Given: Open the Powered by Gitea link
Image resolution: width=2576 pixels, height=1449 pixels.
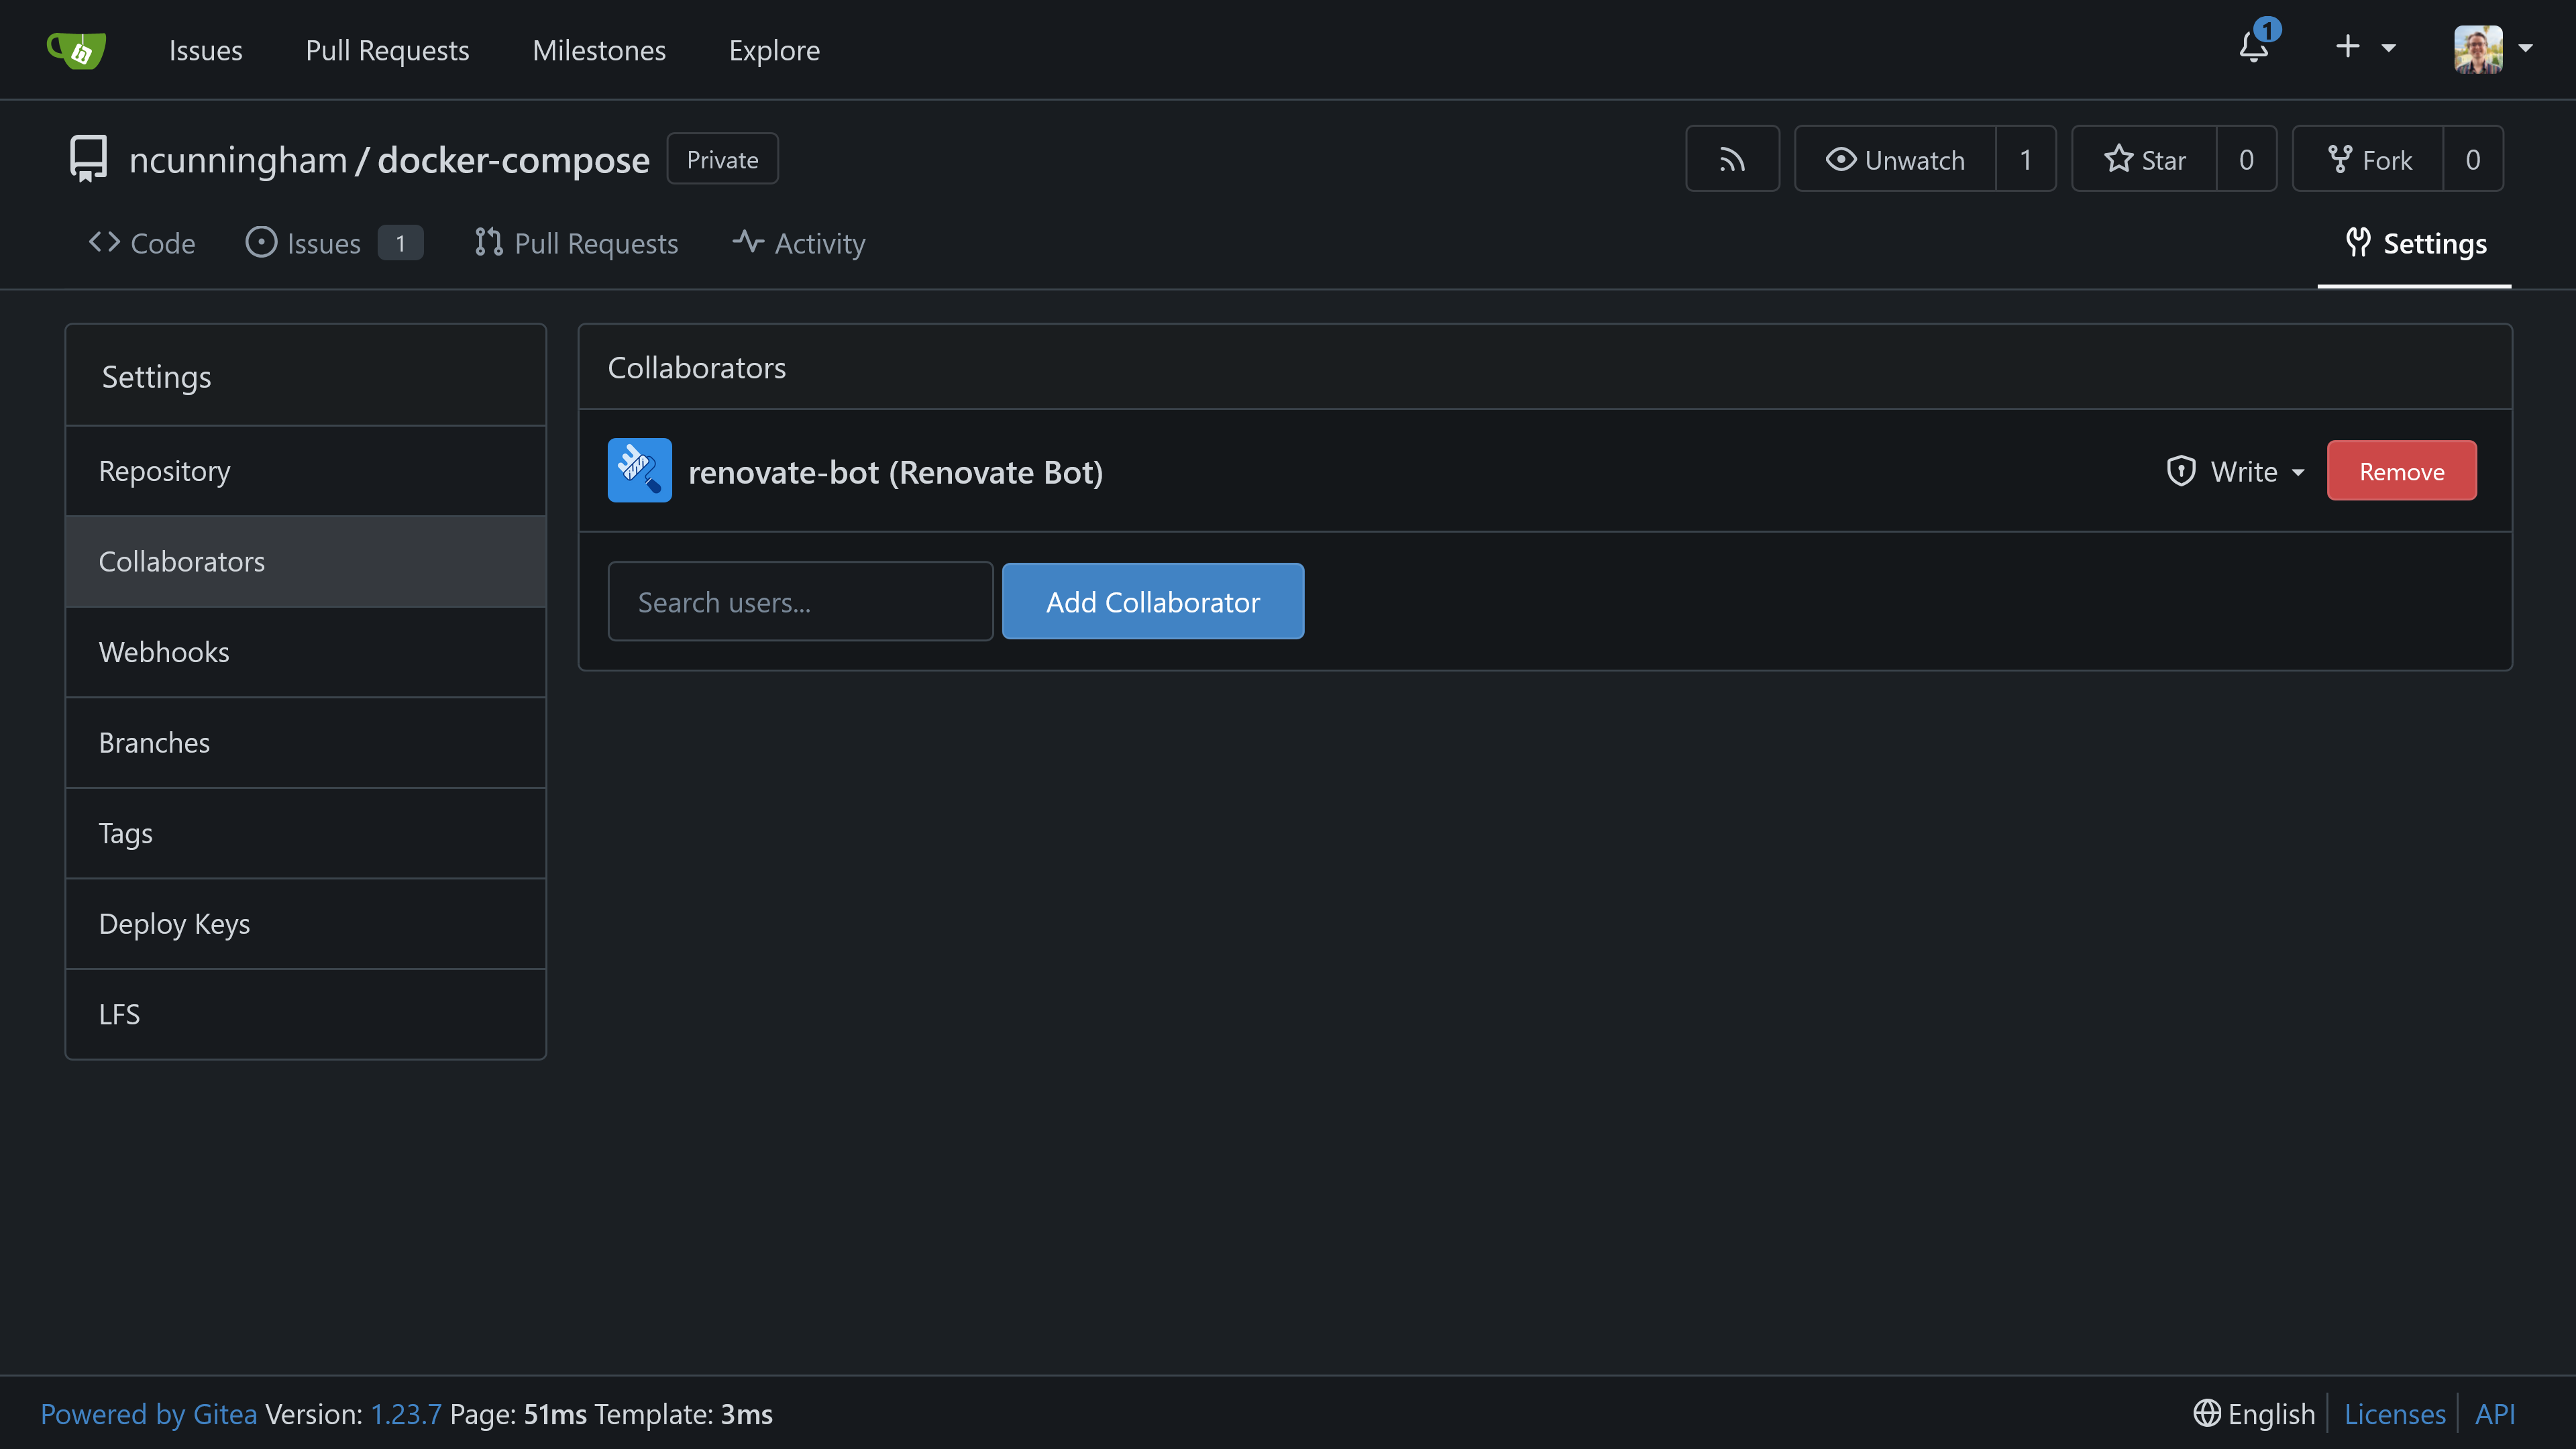Looking at the screenshot, I should 149,1414.
